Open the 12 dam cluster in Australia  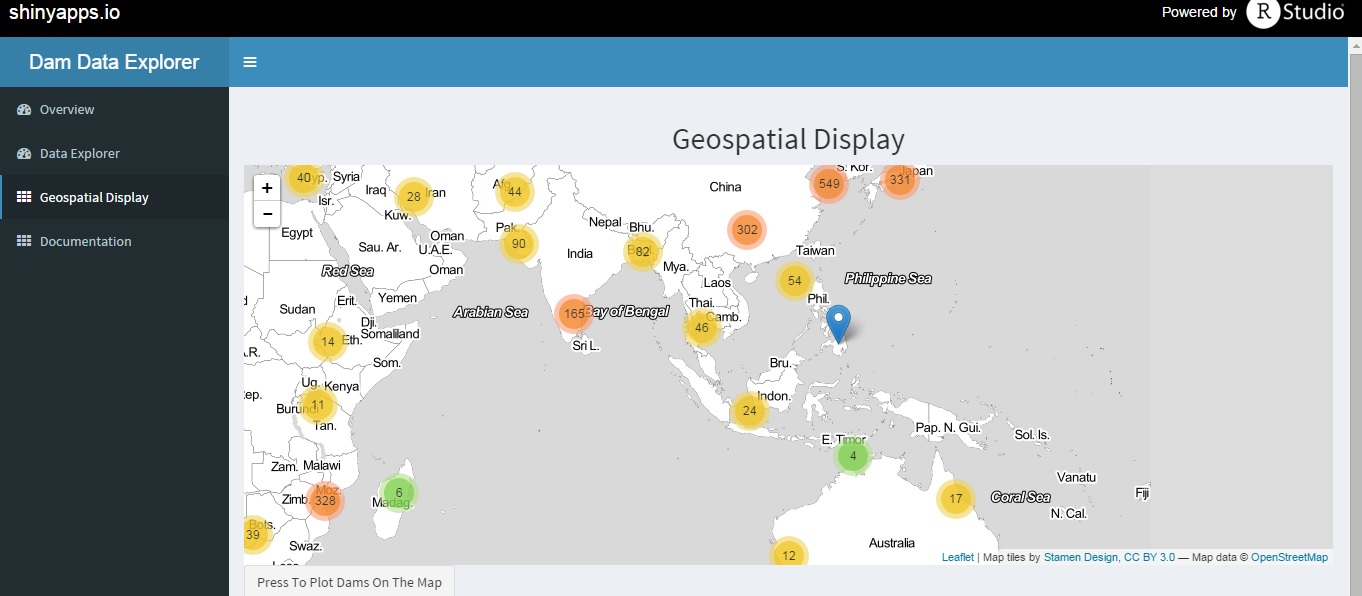pyautogui.click(x=789, y=552)
